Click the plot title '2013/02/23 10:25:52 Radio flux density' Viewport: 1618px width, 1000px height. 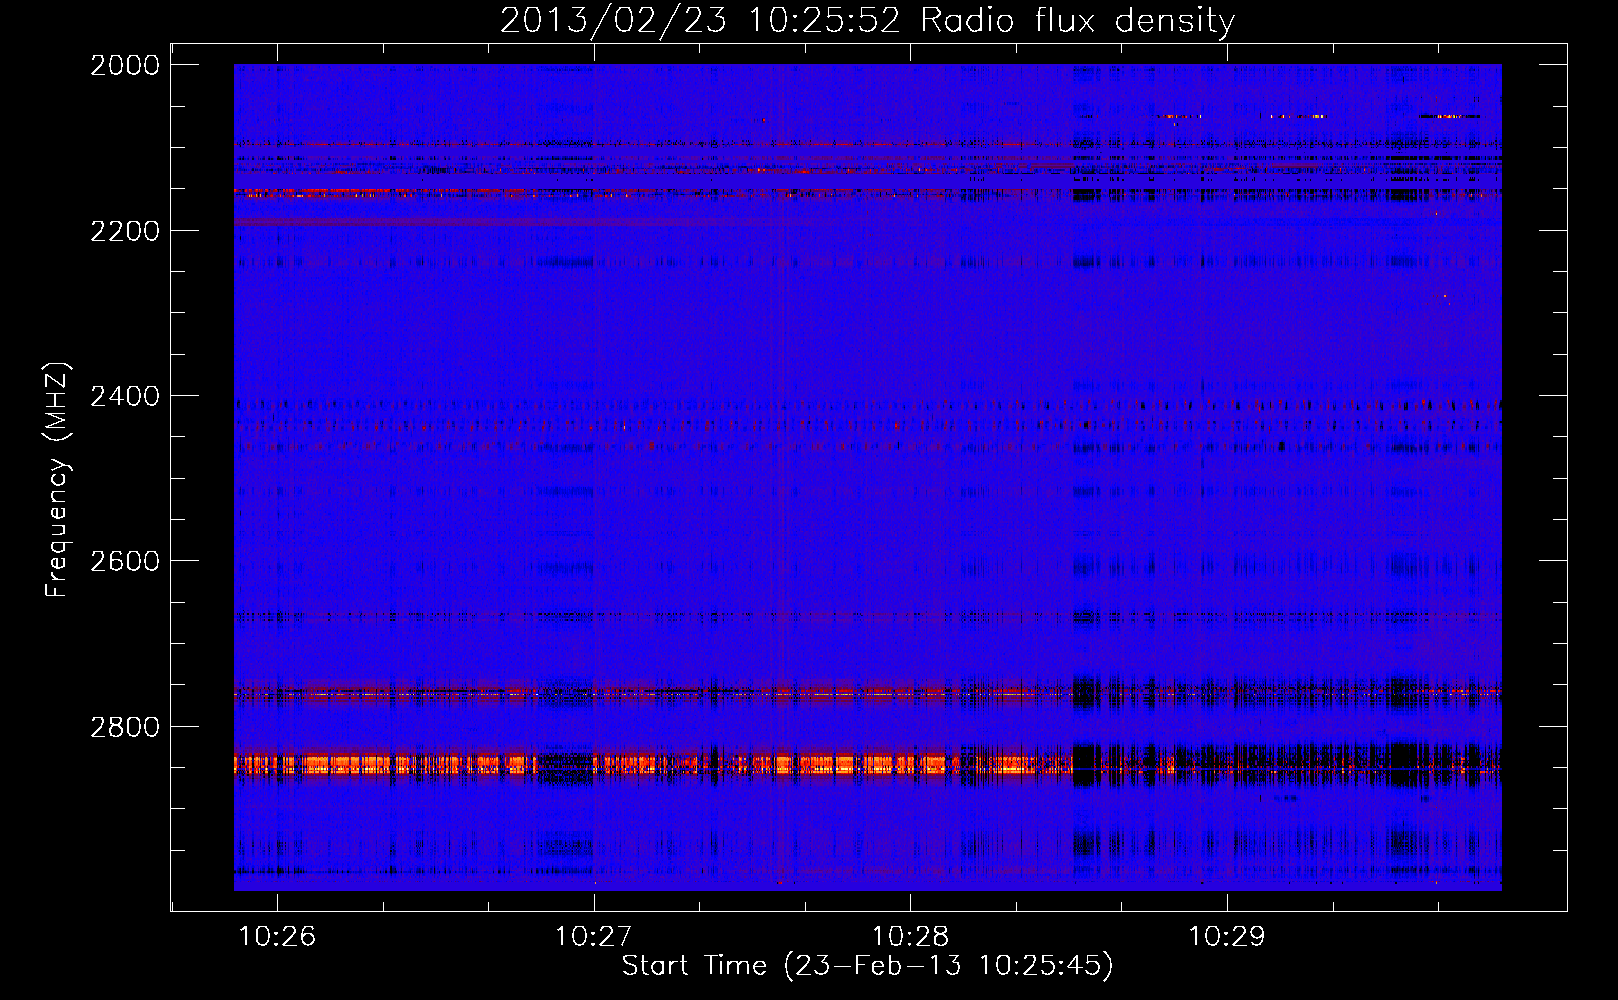(x=867, y=20)
